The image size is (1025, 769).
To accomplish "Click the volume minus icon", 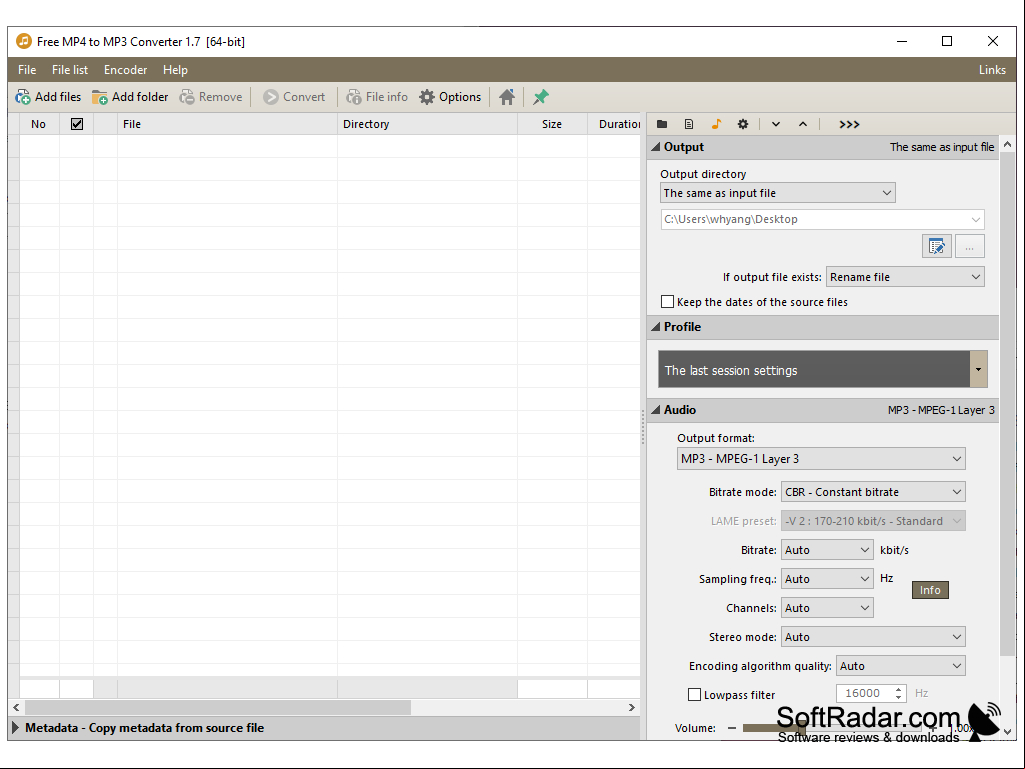I will [x=731, y=728].
